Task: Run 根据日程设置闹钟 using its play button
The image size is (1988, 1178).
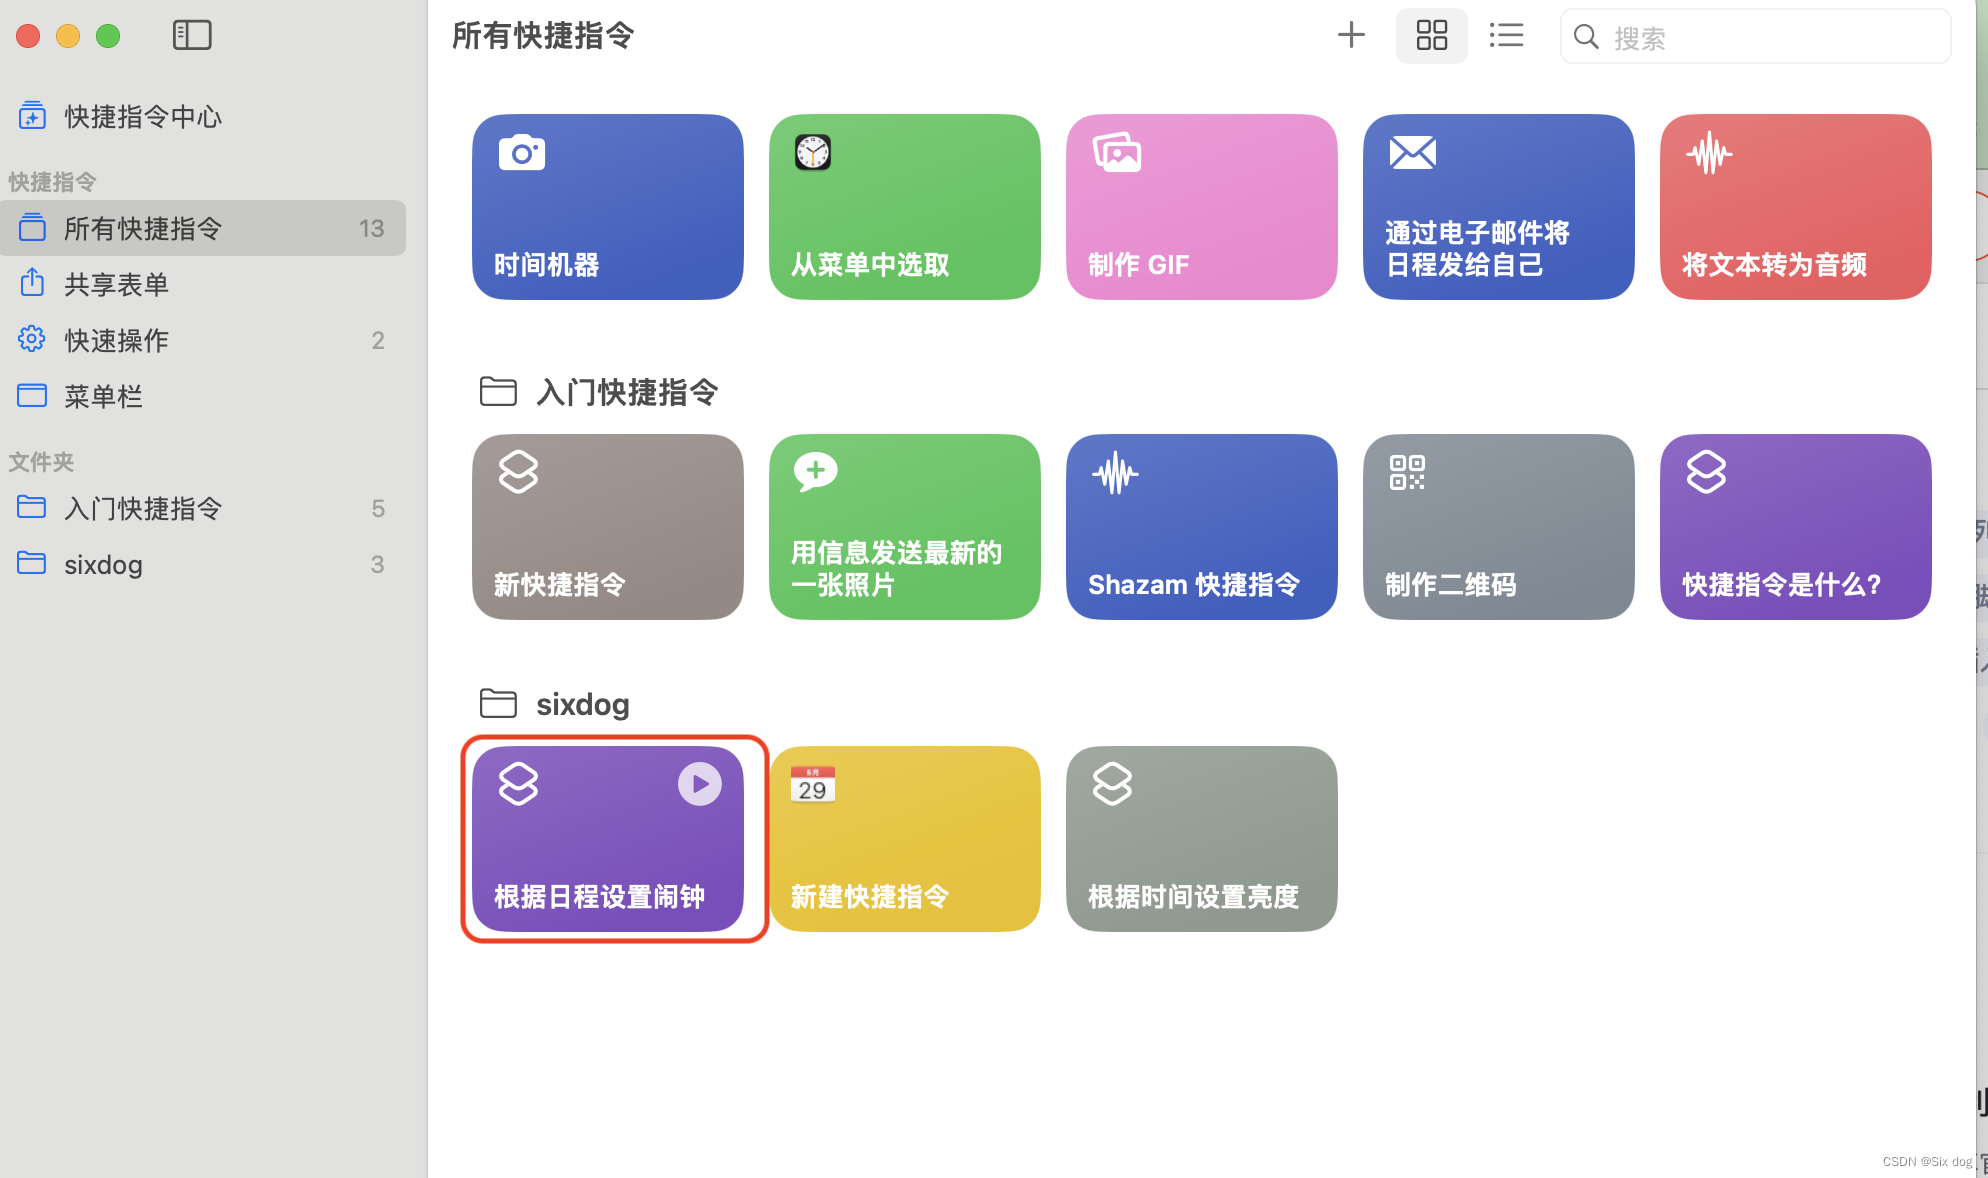Action: (699, 784)
